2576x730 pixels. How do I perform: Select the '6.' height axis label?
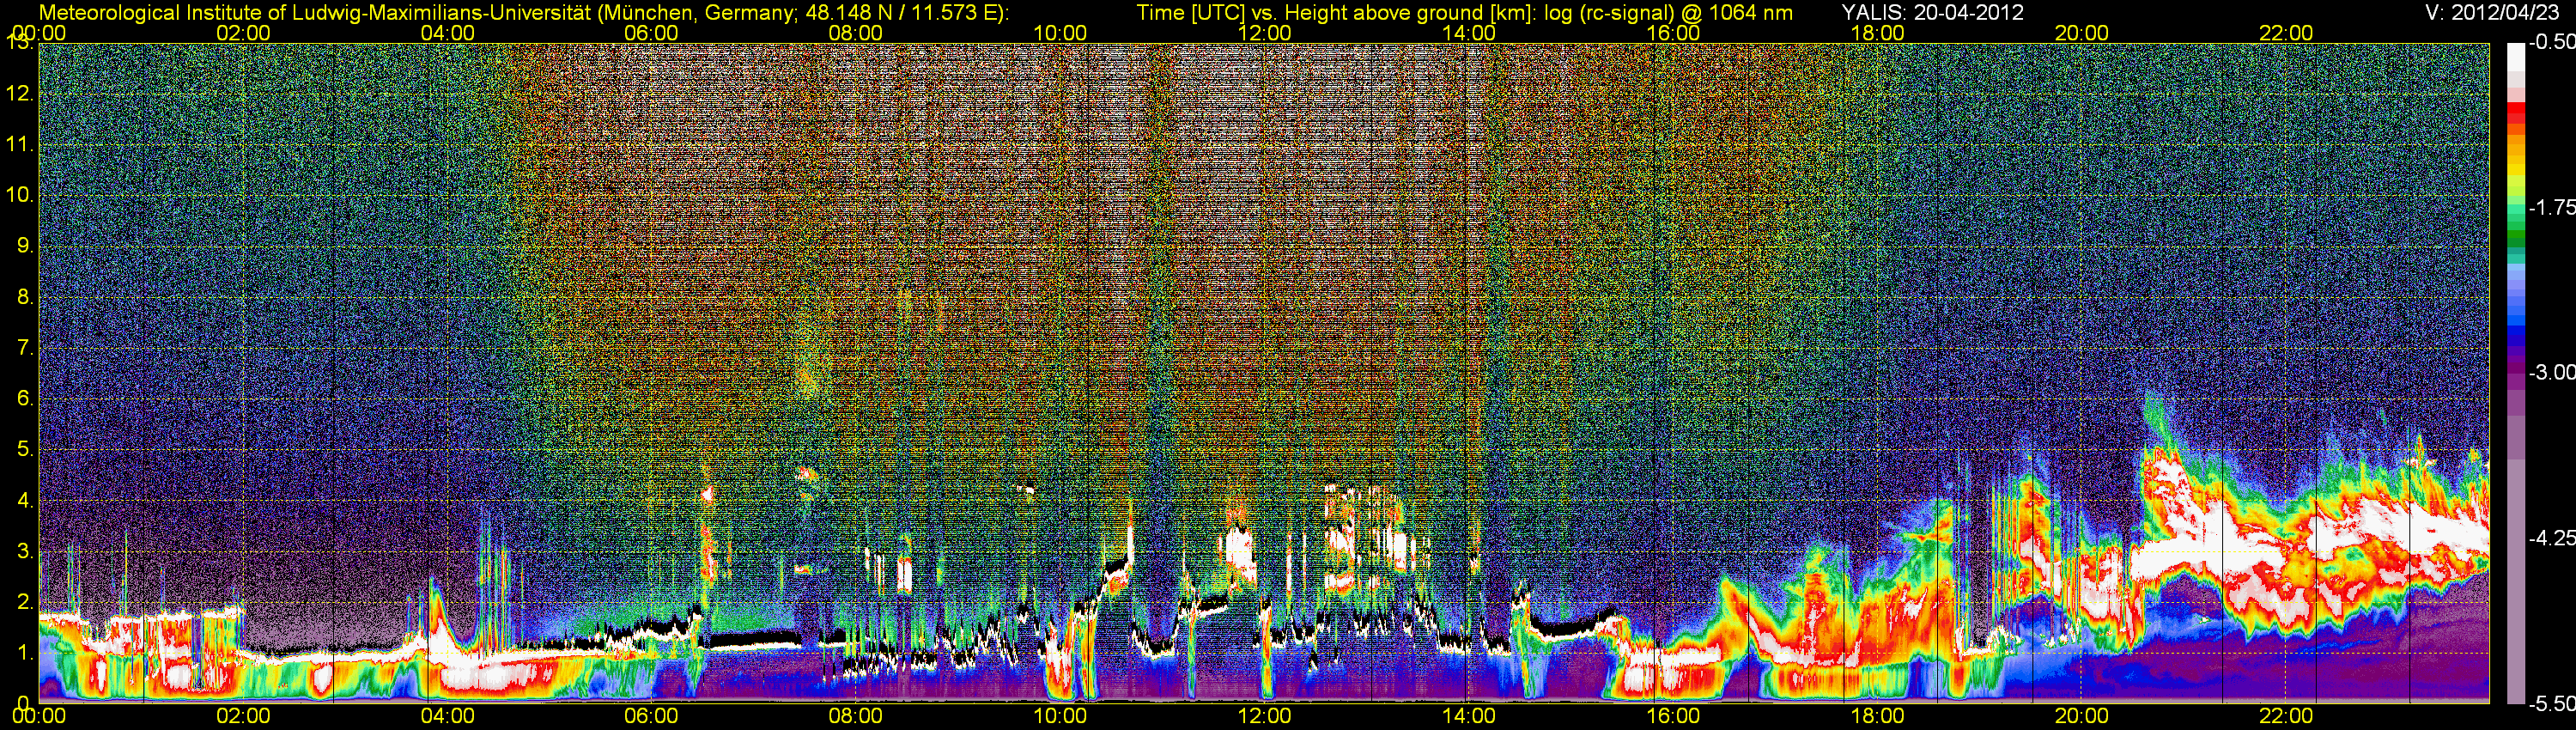[x=26, y=398]
